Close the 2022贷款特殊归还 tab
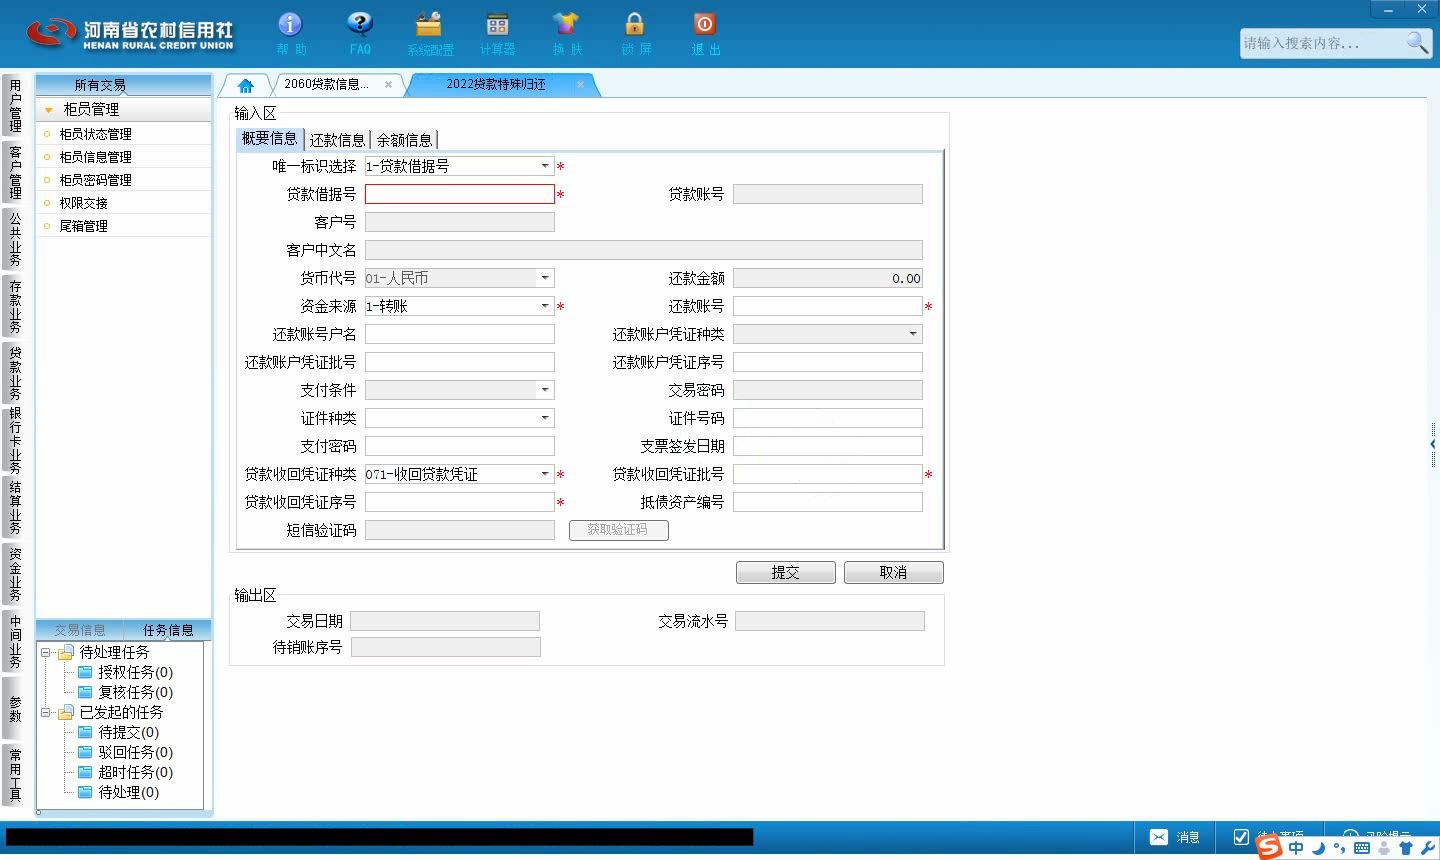The image size is (1440, 860). (x=580, y=85)
